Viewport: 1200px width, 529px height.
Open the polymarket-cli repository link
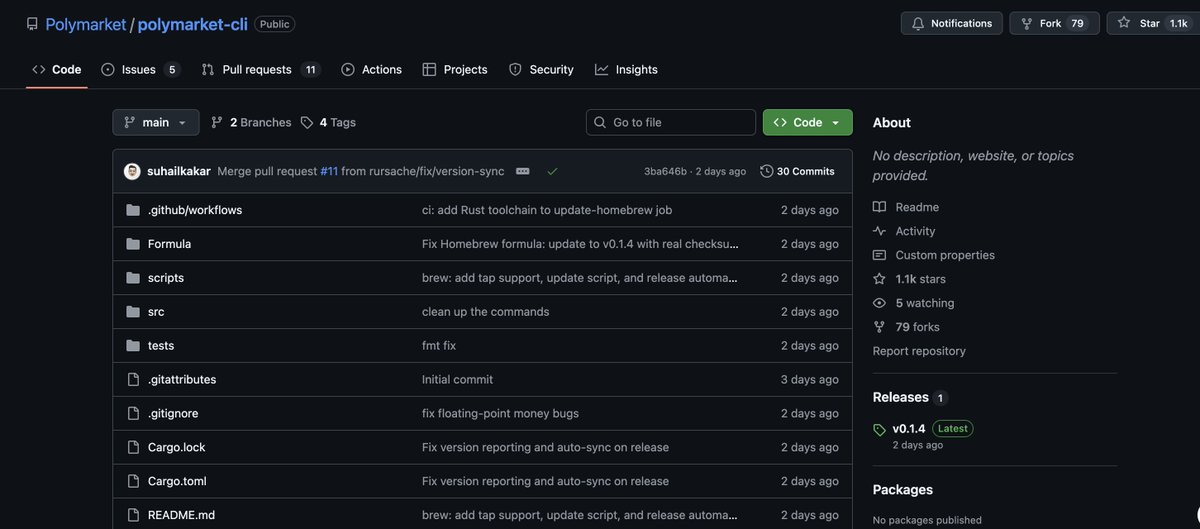[x=193, y=24]
